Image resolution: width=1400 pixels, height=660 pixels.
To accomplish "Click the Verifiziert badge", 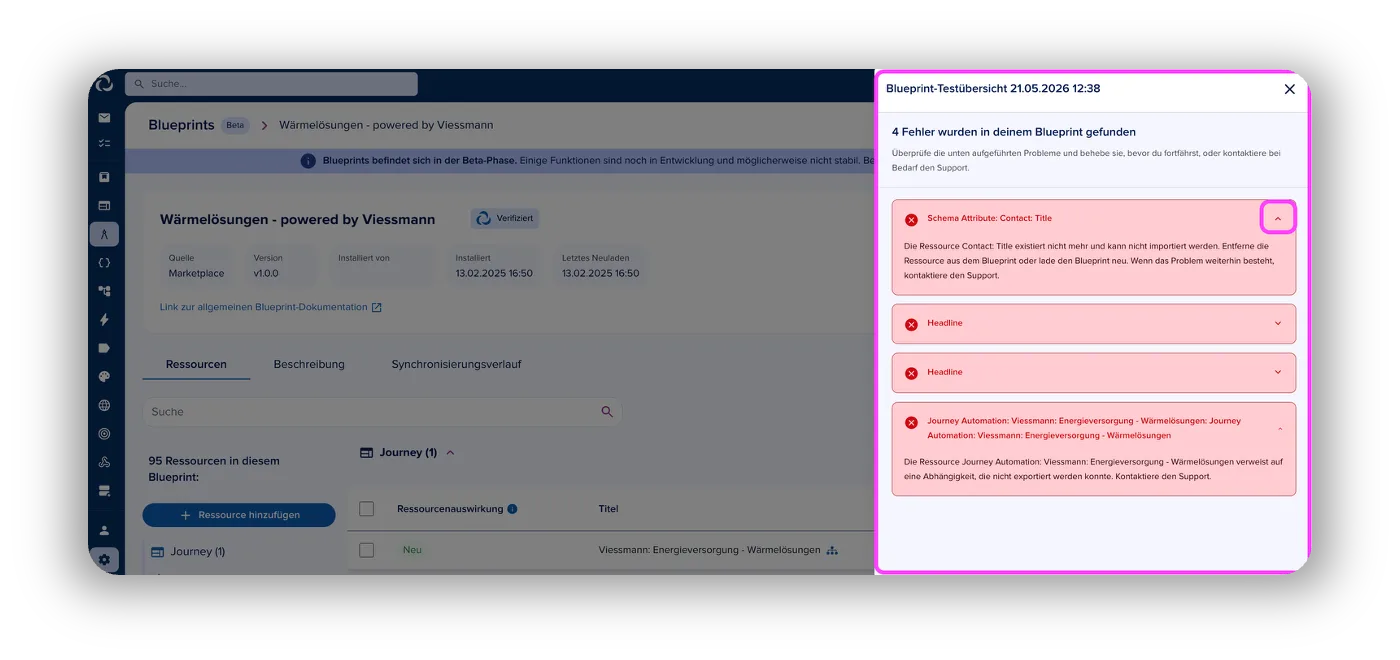I will pos(505,218).
